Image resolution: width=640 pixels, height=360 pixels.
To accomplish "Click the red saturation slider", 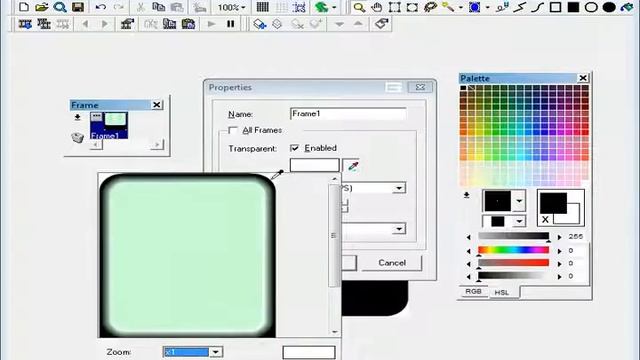I will tap(513, 263).
